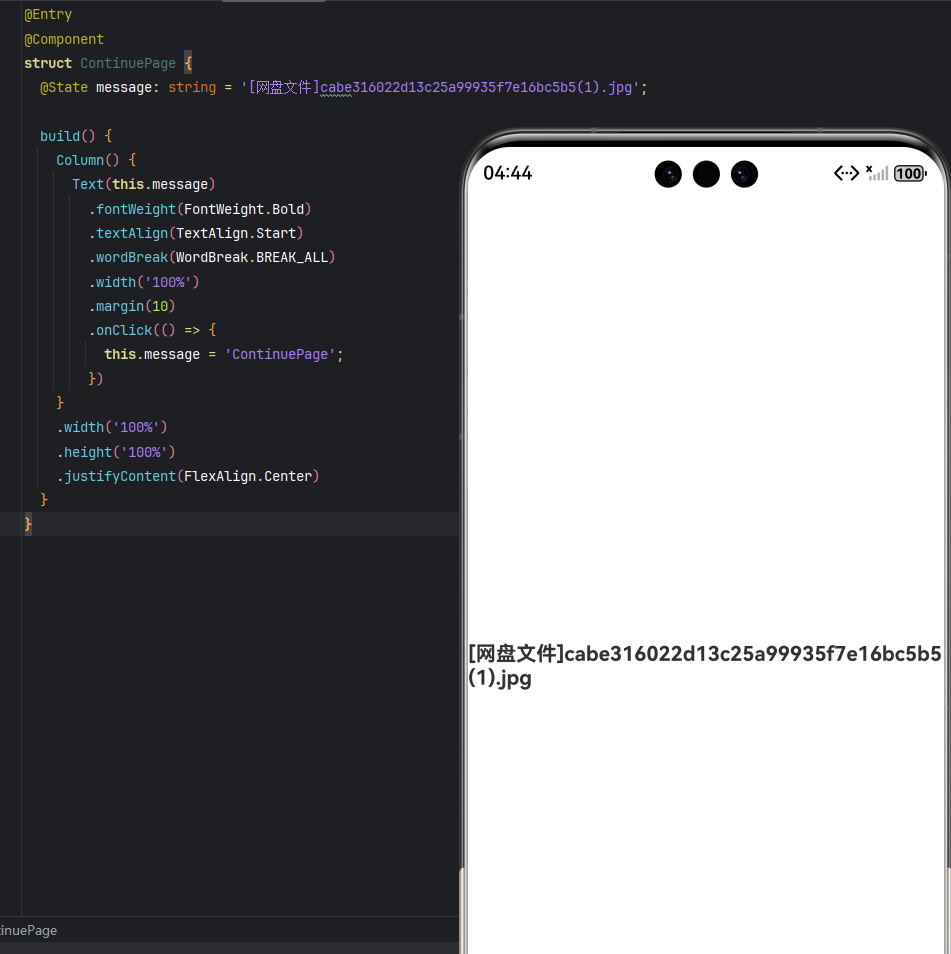This screenshot has height=954, width=951.
Task: Click the .fontWeight(FontWeight.Bold) line
Action: (x=200, y=209)
